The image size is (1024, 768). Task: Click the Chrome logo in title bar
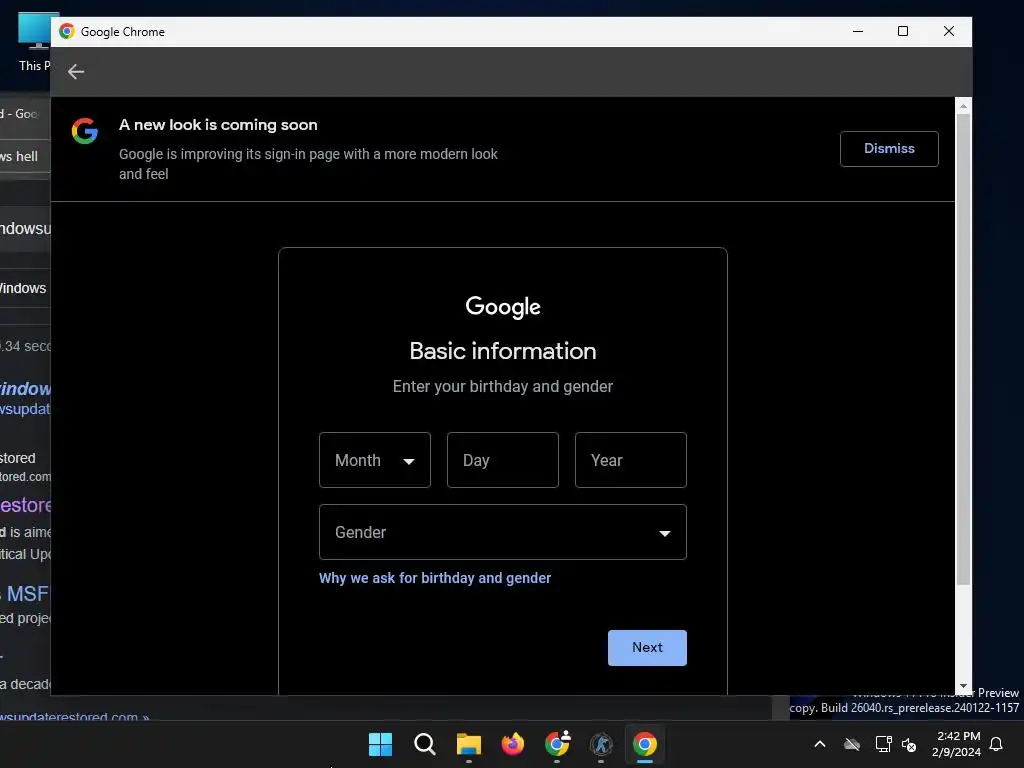(67, 31)
